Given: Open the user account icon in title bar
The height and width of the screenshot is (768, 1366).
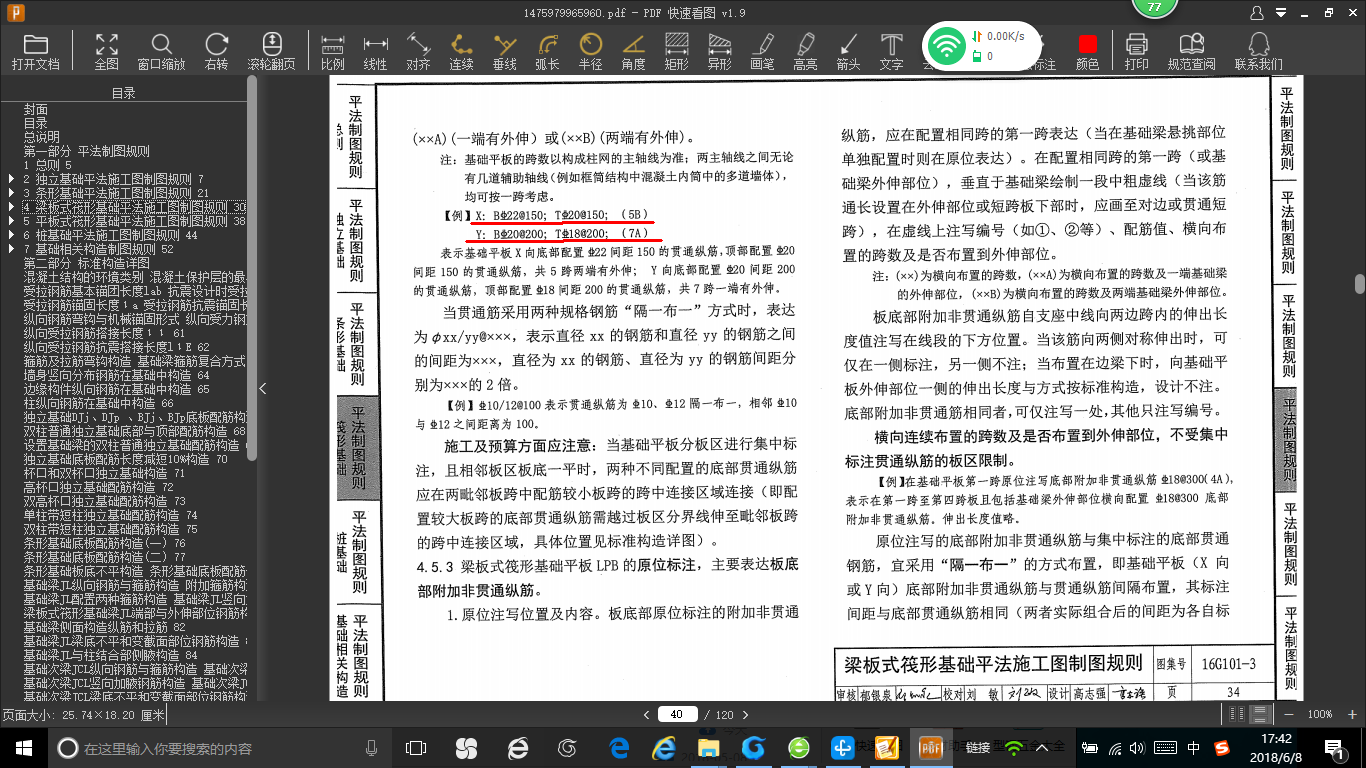Looking at the screenshot, I should tap(1257, 12).
